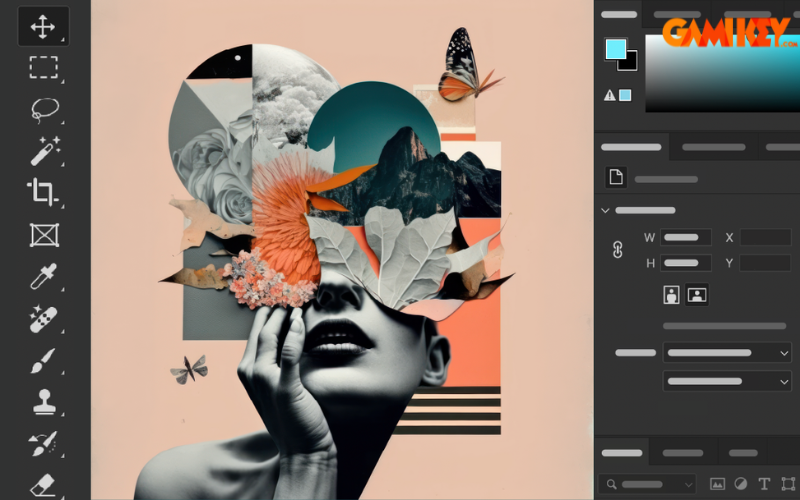Click the H height input field

[x=685, y=263]
